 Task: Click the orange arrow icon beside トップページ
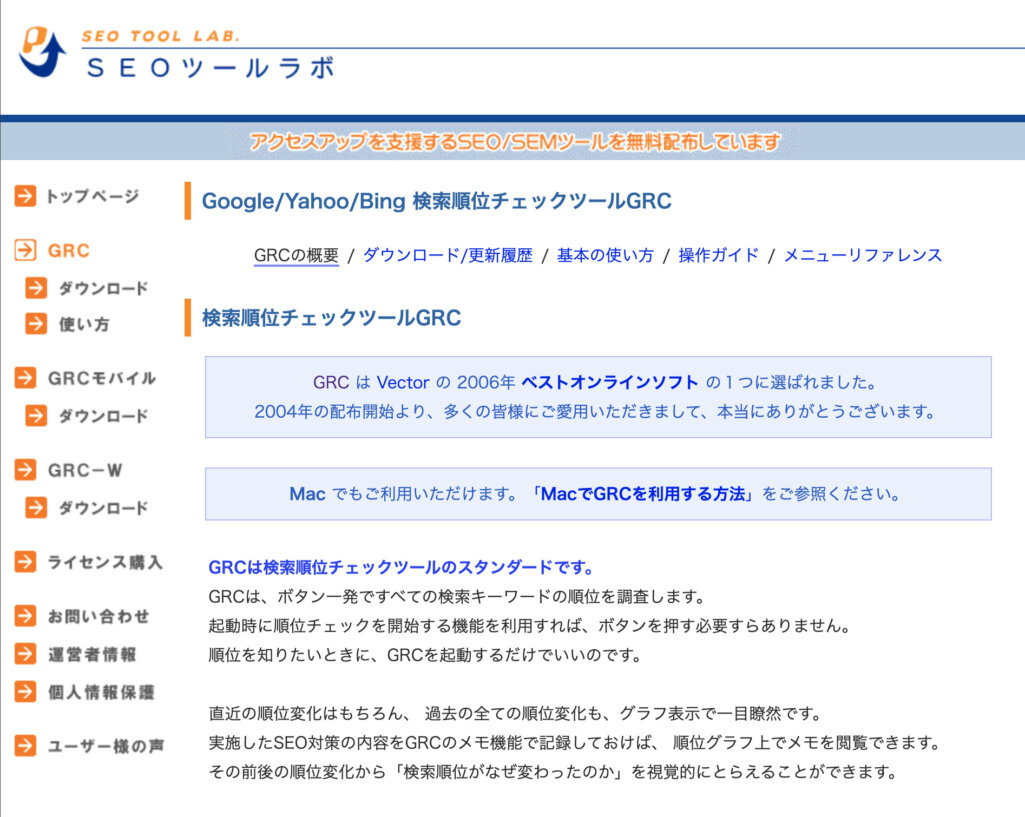tap(25, 196)
